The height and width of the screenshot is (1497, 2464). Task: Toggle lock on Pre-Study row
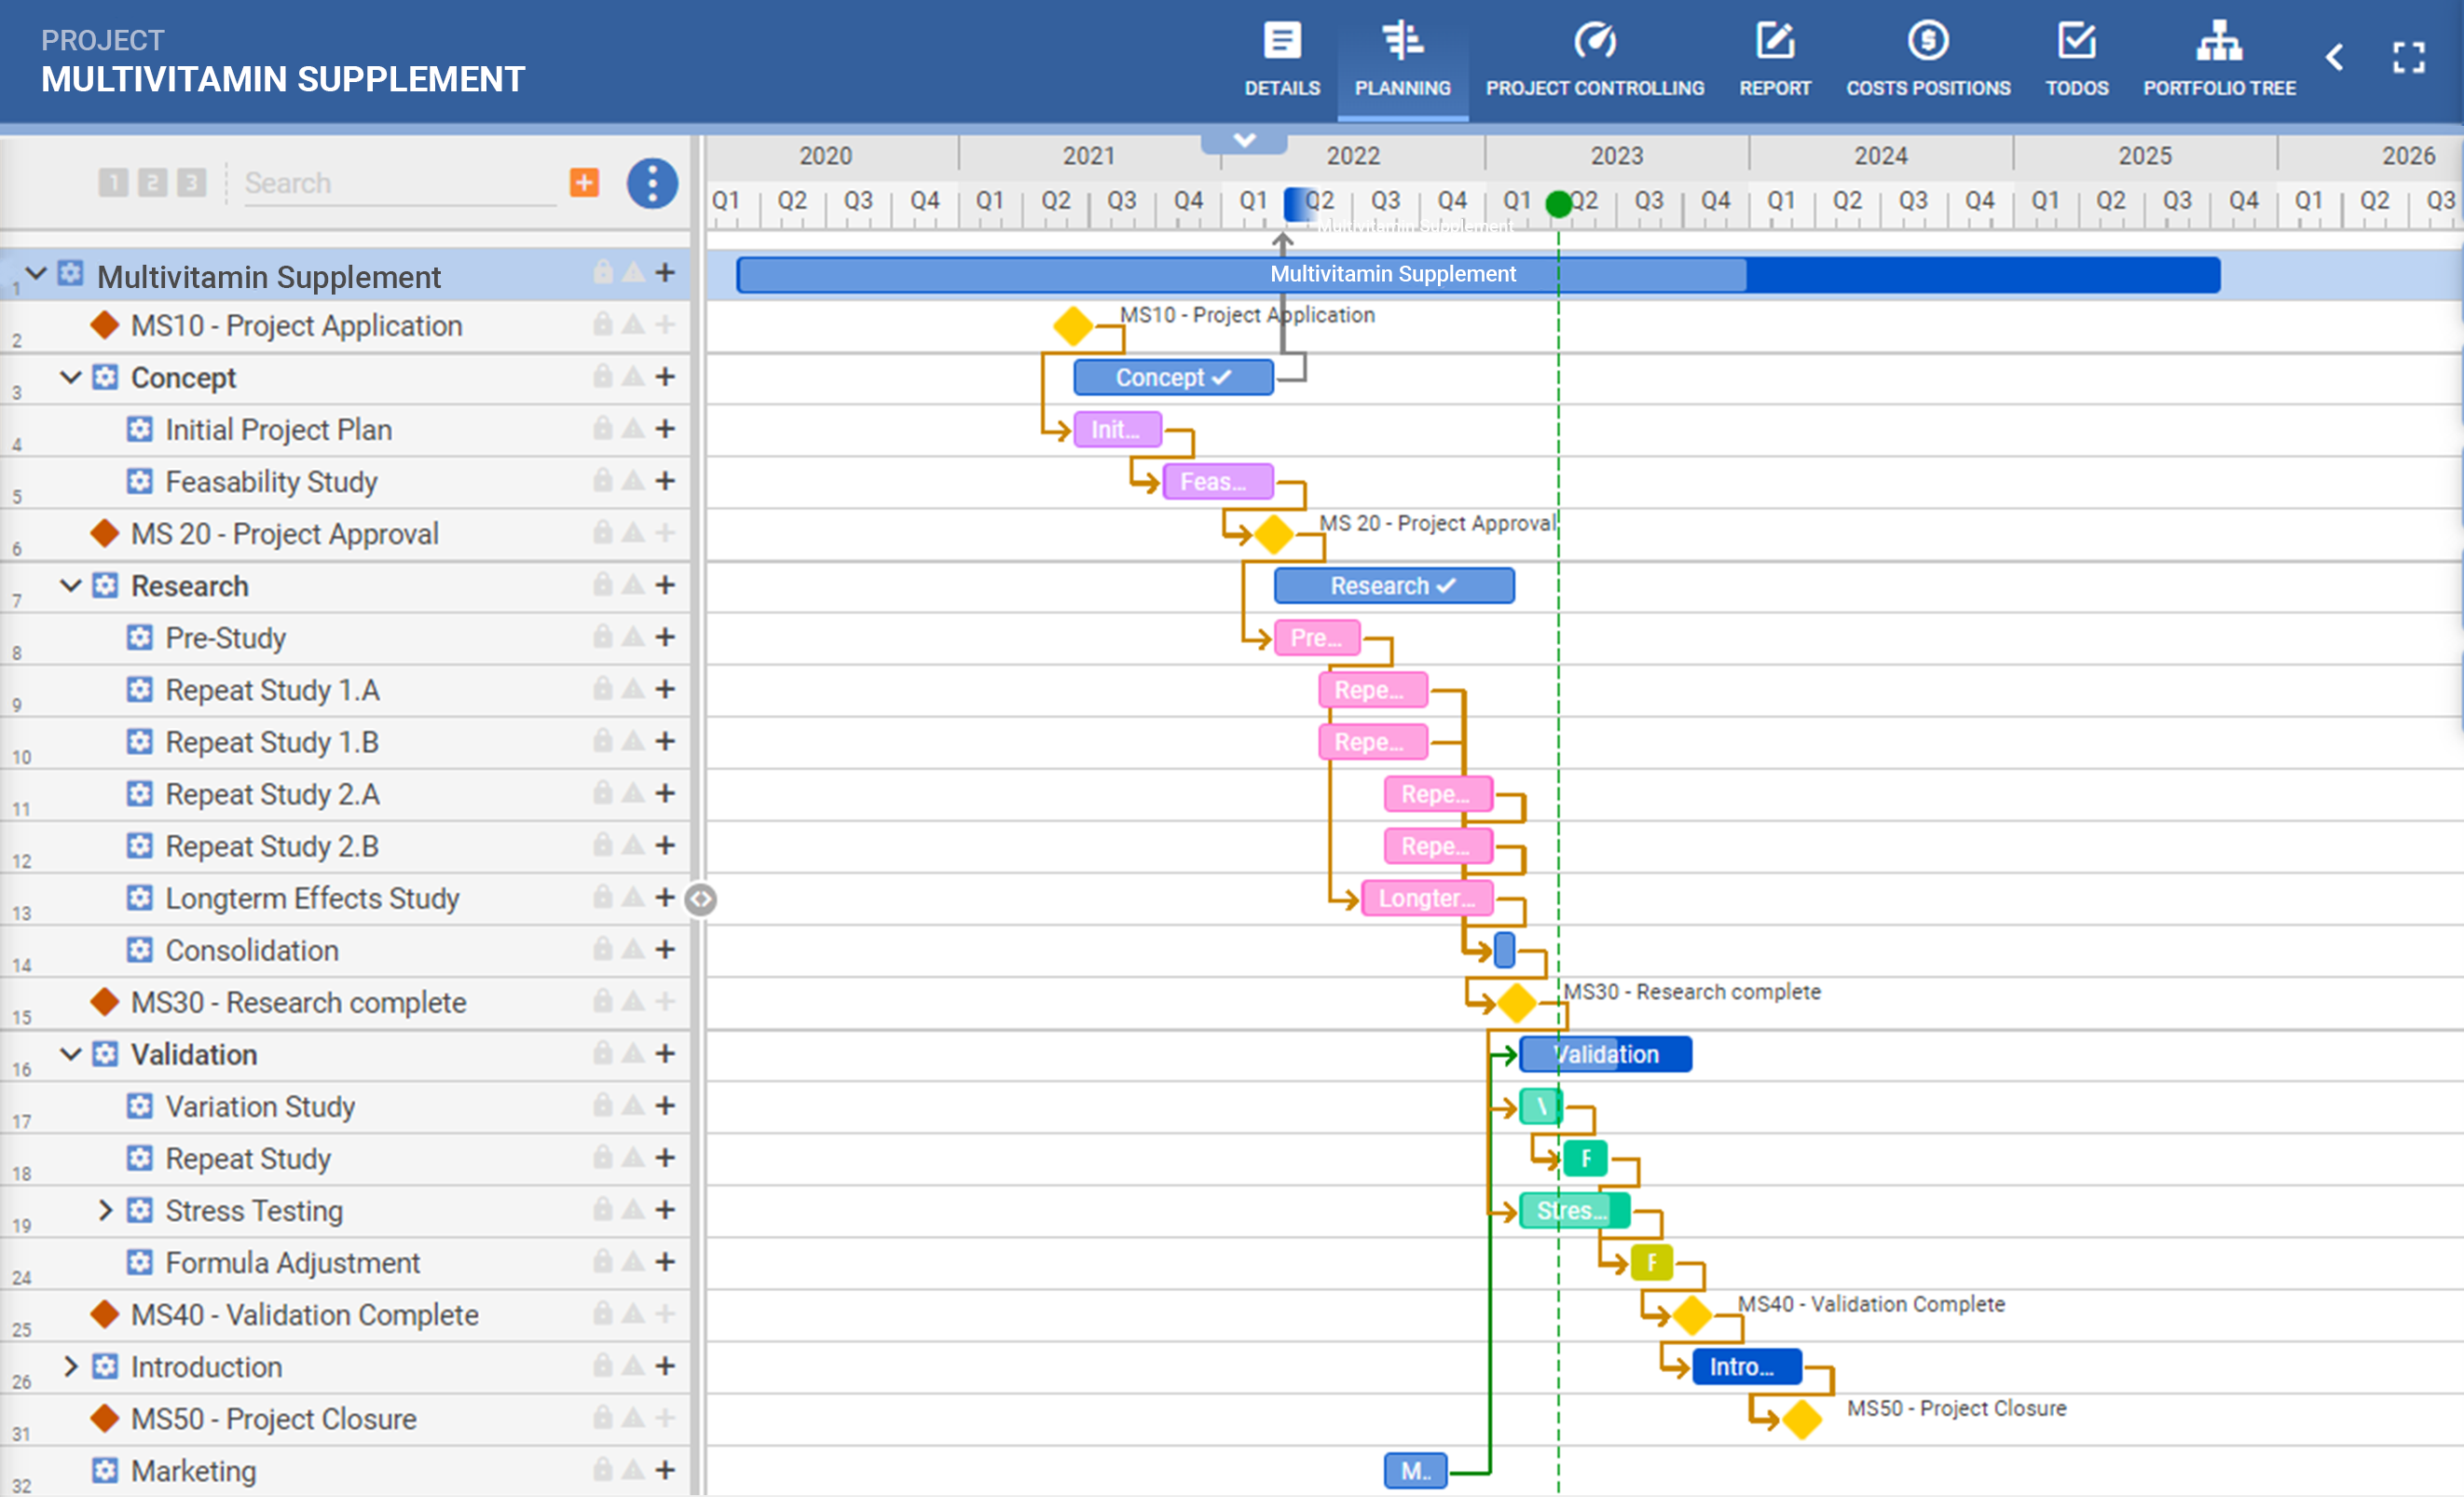(x=603, y=636)
